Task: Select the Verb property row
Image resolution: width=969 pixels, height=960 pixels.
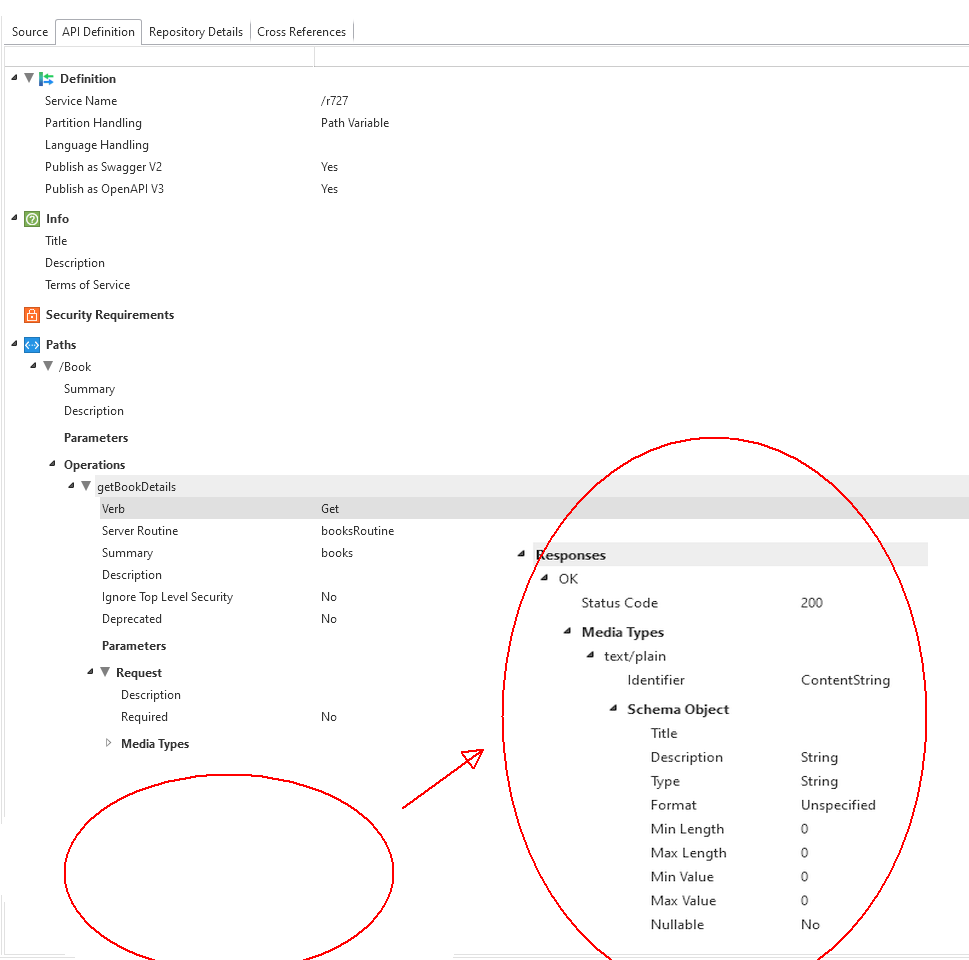Action: click(113, 509)
